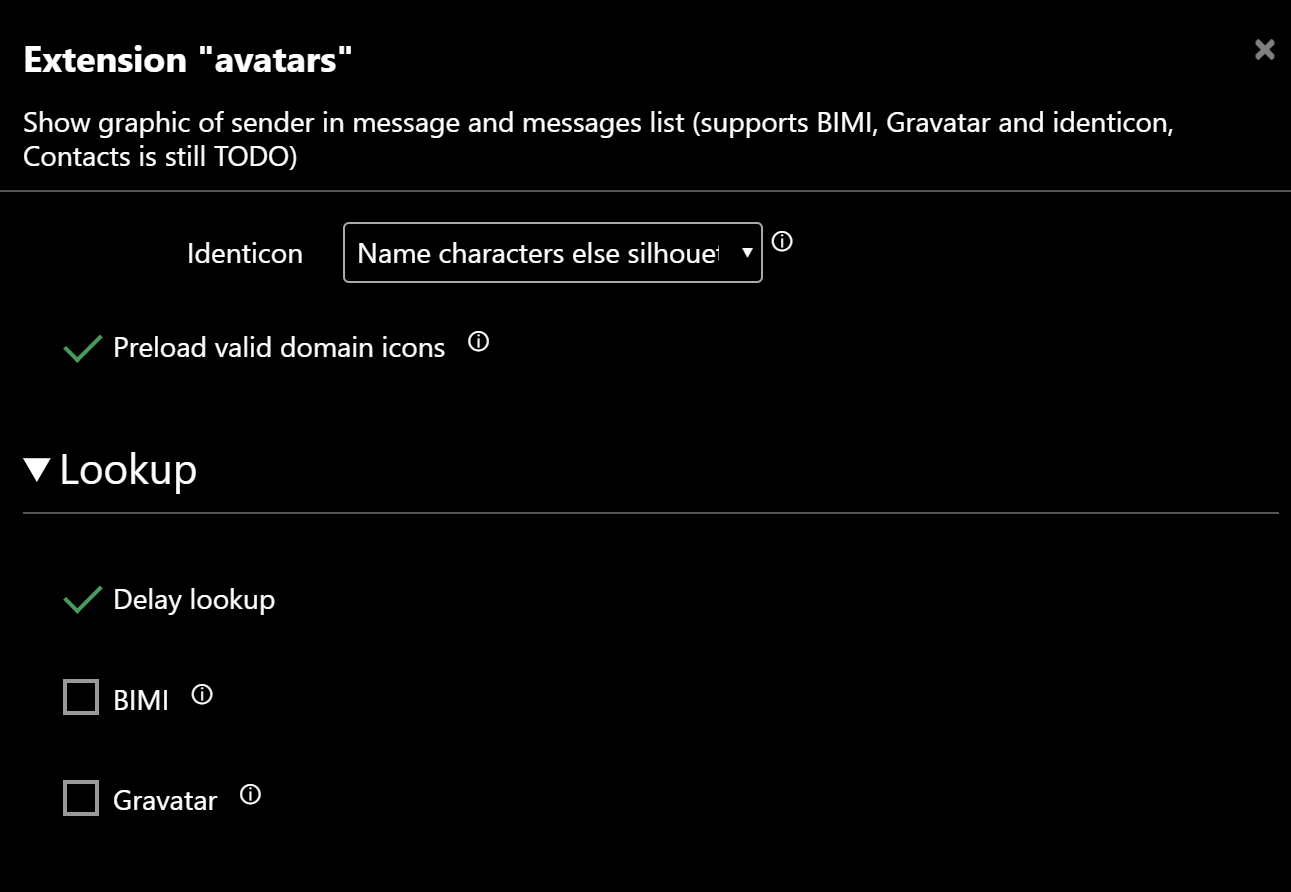The width and height of the screenshot is (1291, 892).
Task: Click the Extension "avatars" title
Action: click(188, 60)
